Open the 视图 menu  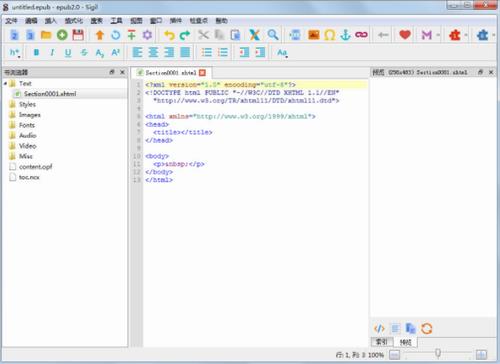136,21
